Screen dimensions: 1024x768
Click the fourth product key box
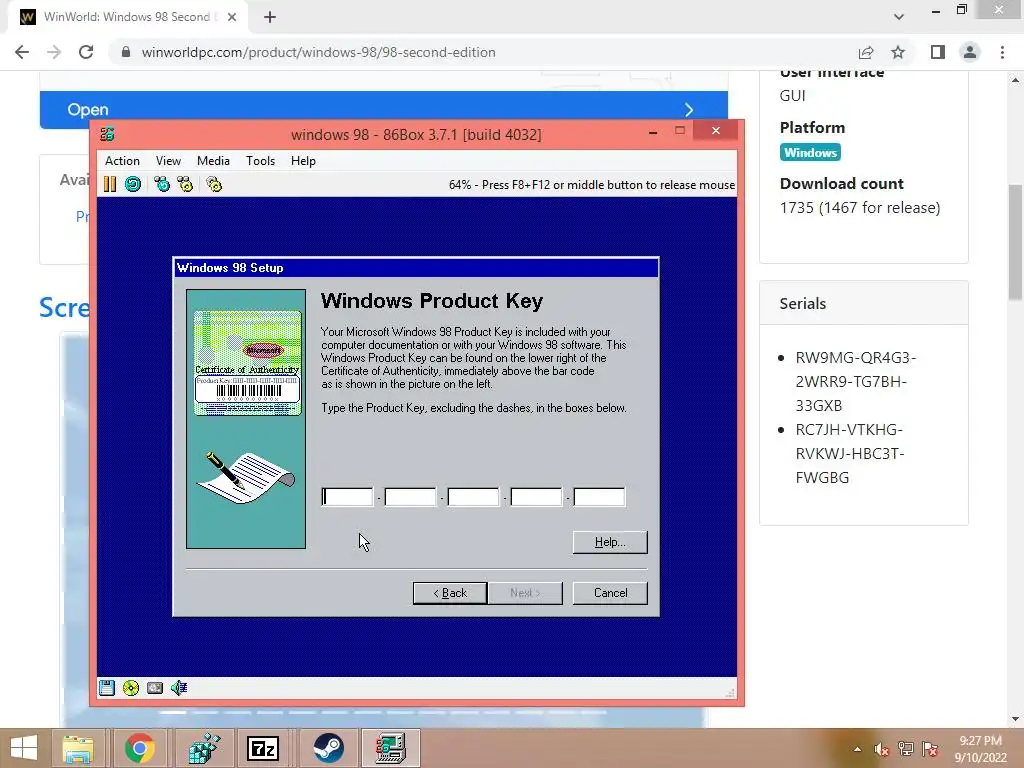[536, 497]
